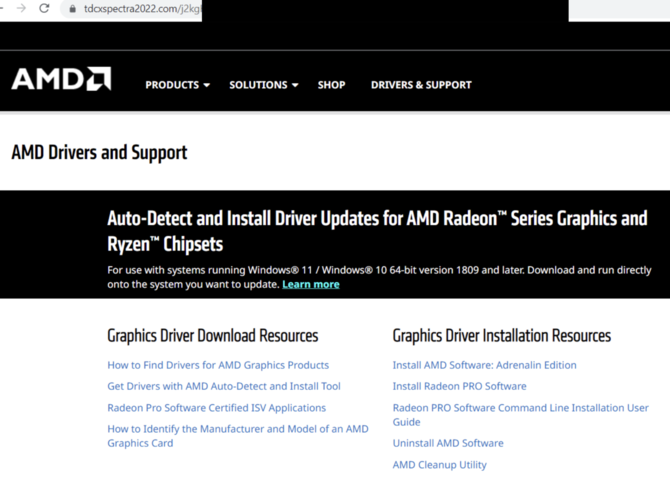Reload the page with refresh icon
Image resolution: width=670 pixels, height=478 pixels.
(x=44, y=8)
